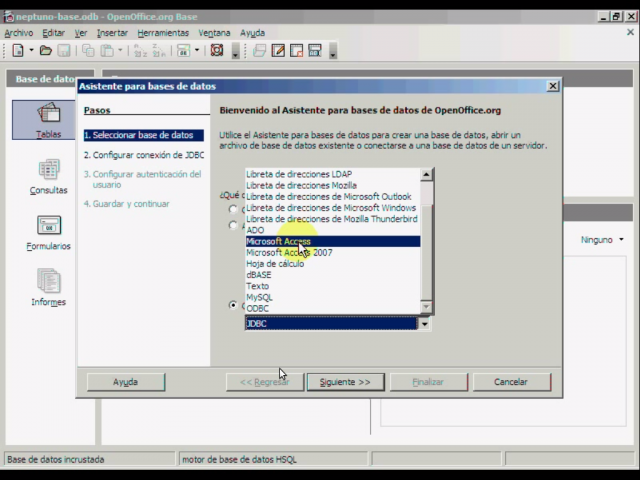Click the << Regresar button
The height and width of the screenshot is (480, 640).
264,382
